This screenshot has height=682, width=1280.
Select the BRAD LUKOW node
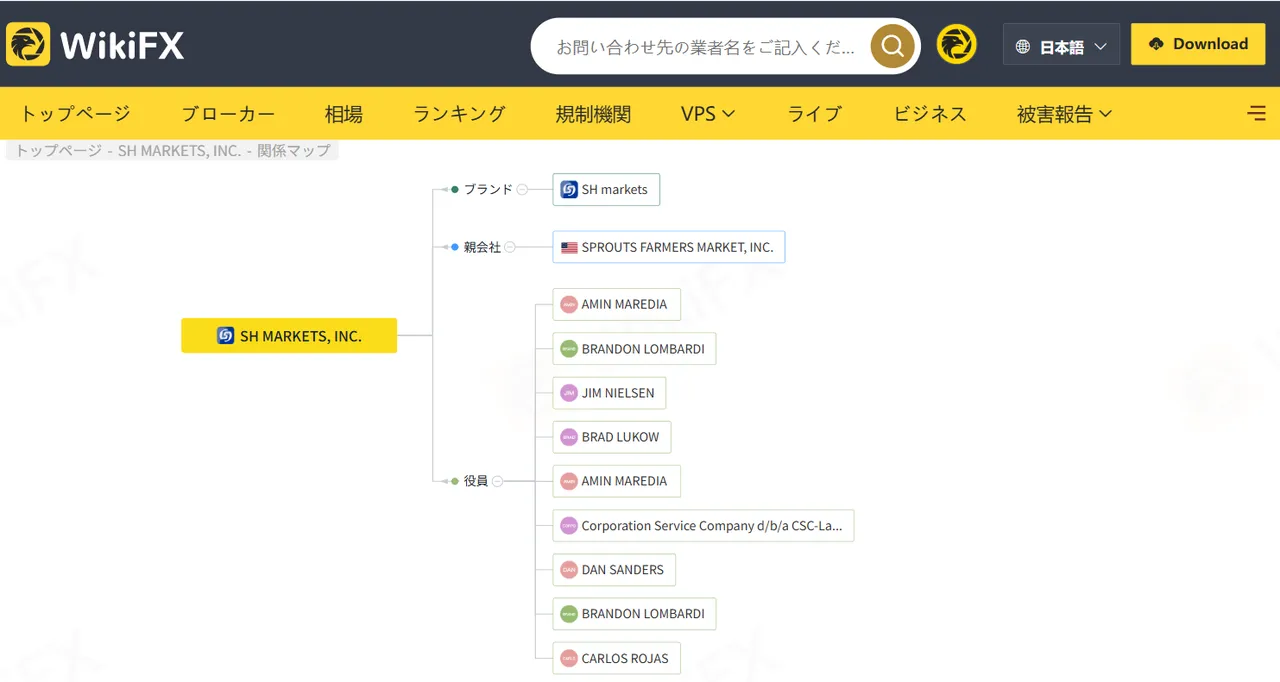tap(611, 437)
